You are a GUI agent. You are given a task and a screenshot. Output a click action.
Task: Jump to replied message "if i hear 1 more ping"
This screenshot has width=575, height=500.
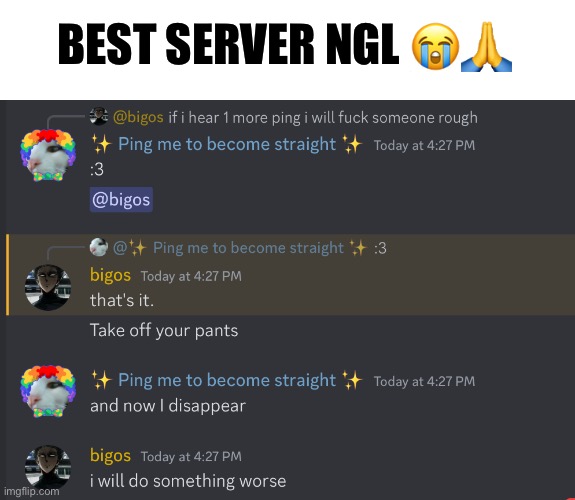tap(323, 118)
